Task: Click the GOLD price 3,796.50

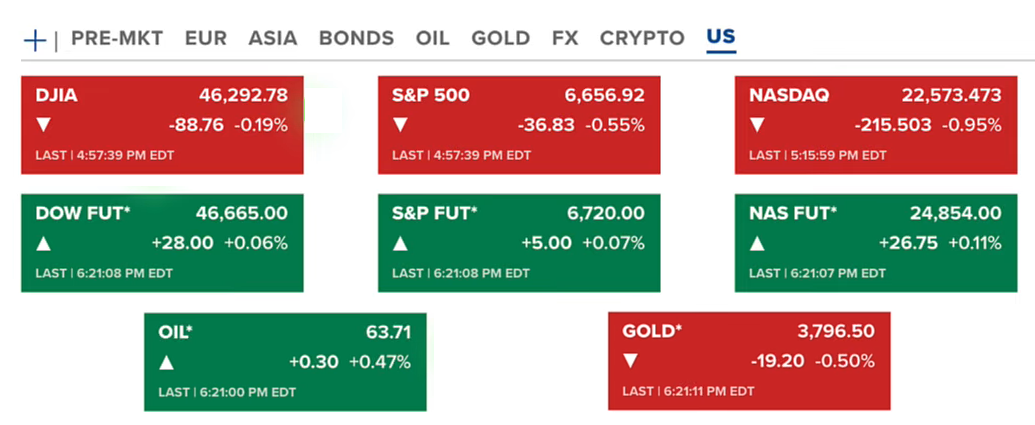Action: pyautogui.click(x=835, y=331)
